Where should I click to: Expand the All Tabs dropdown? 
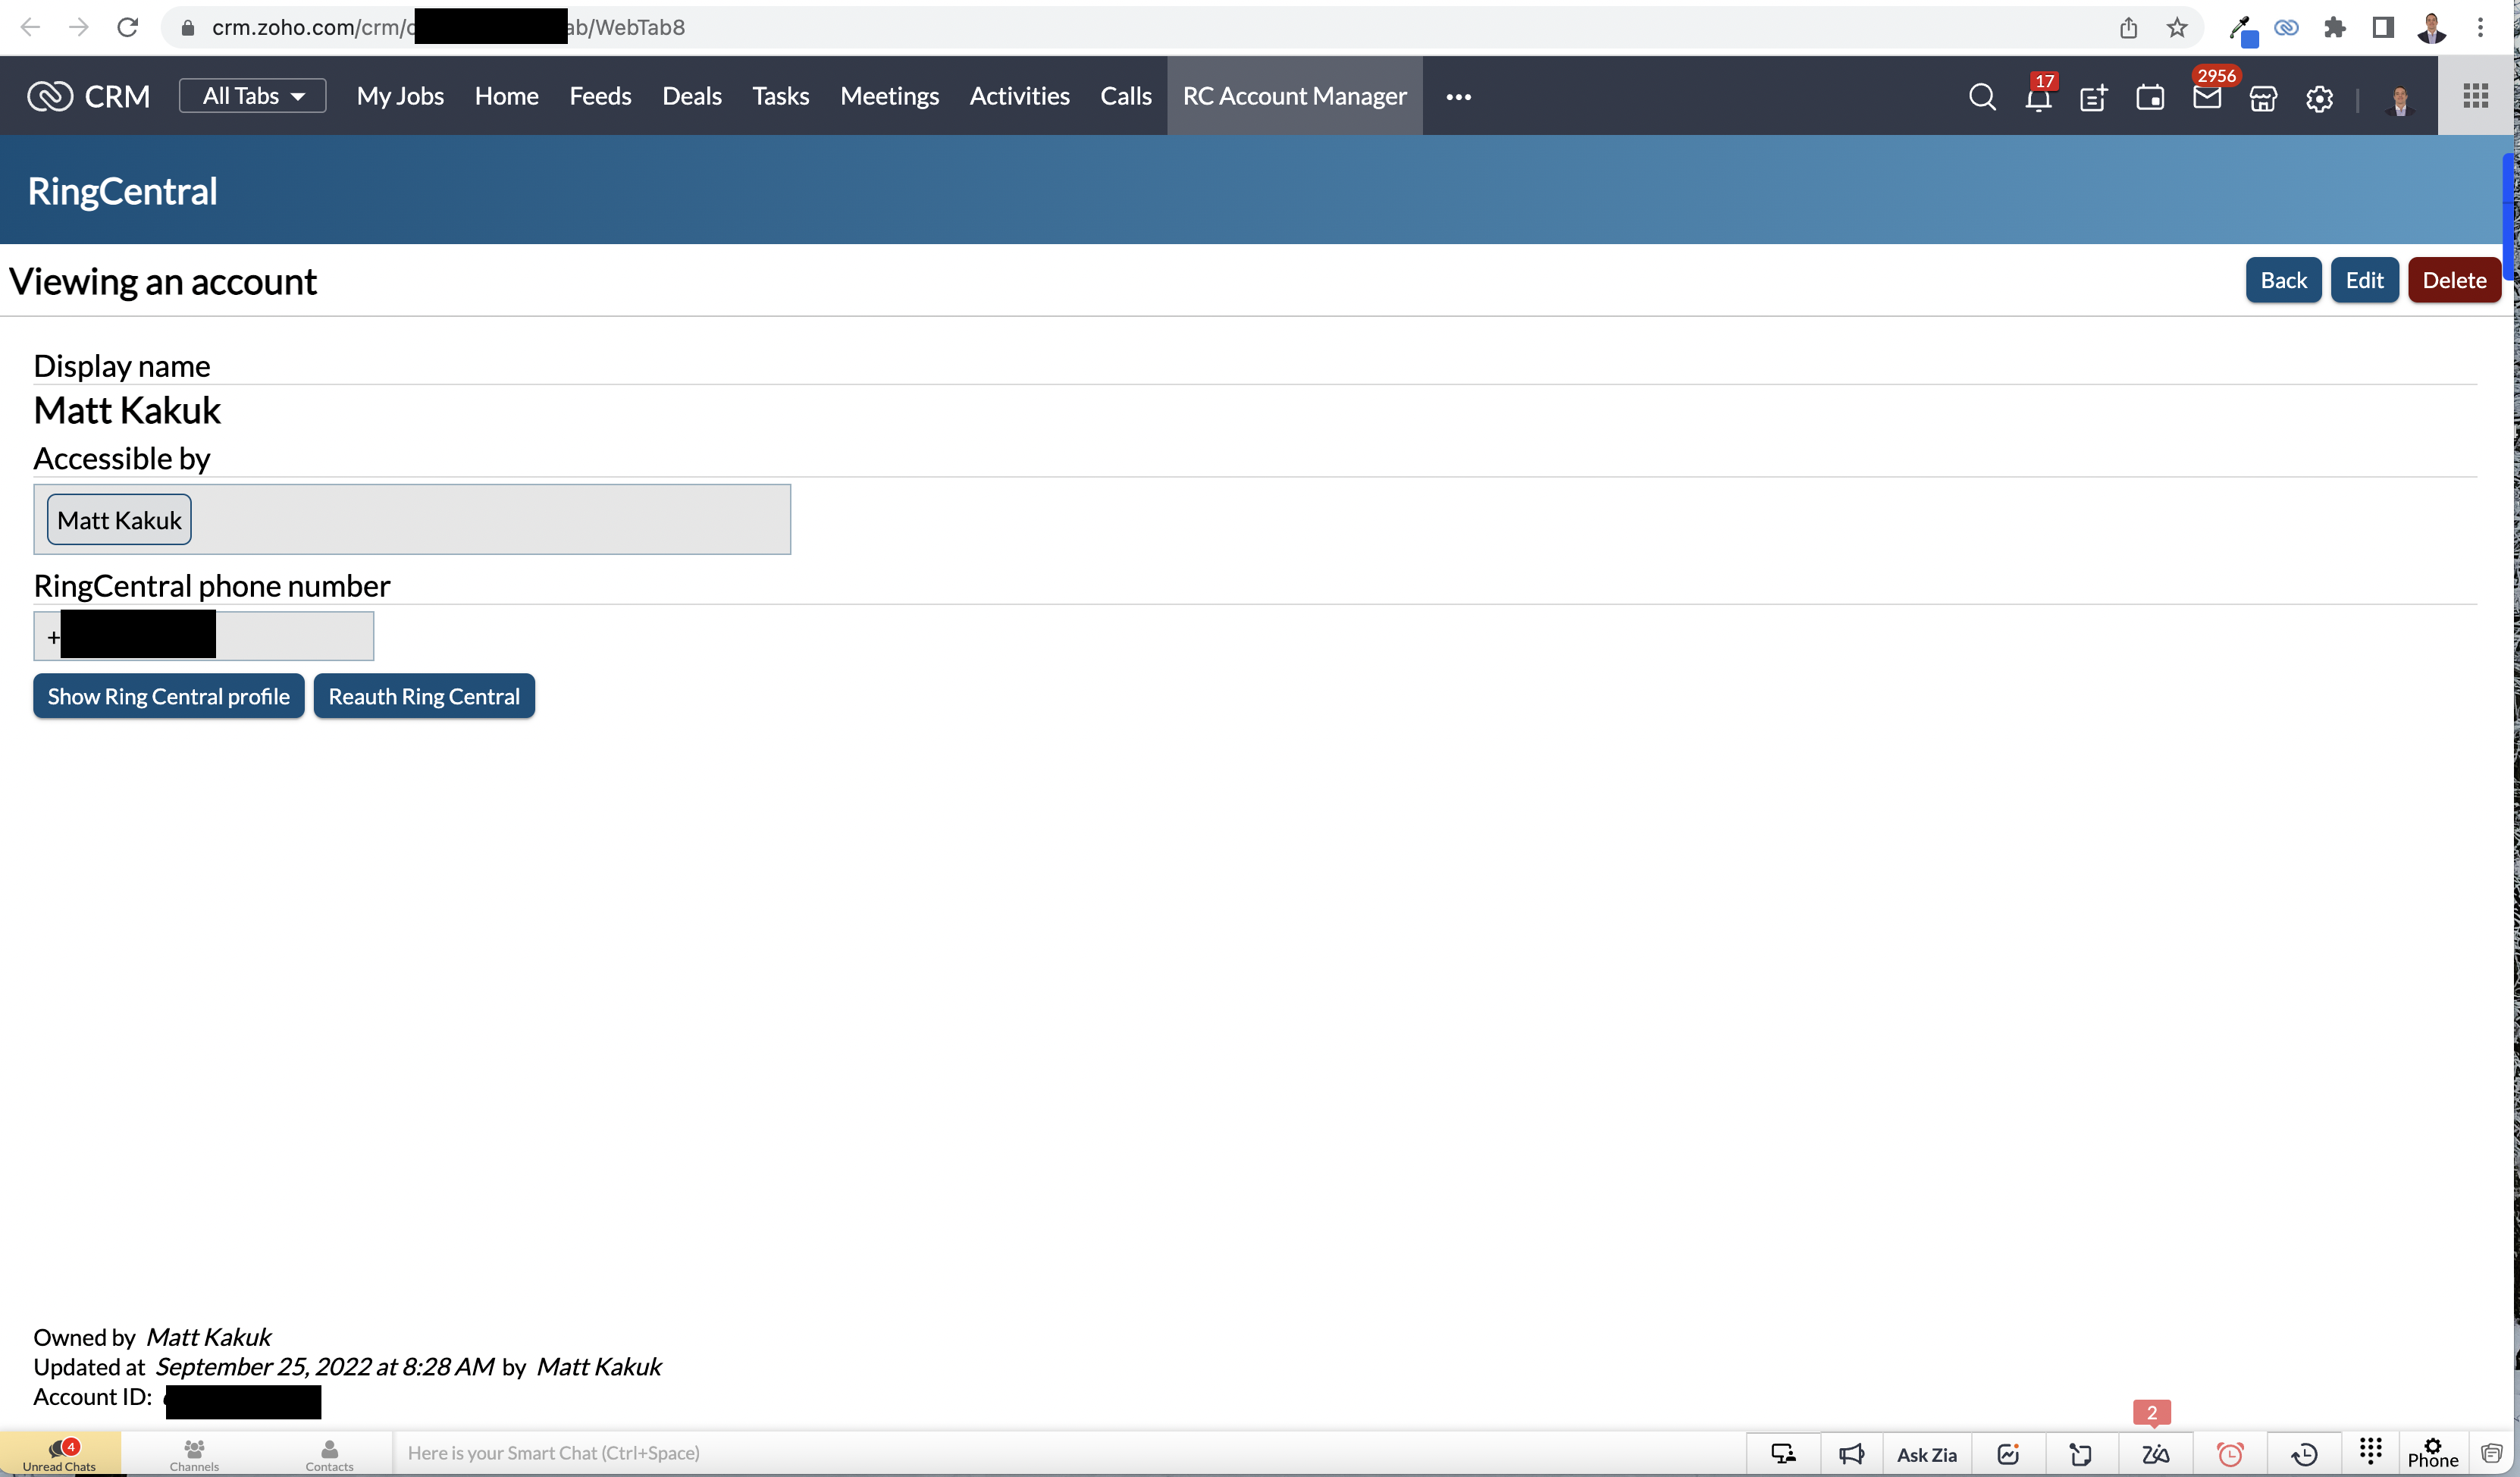click(x=252, y=96)
